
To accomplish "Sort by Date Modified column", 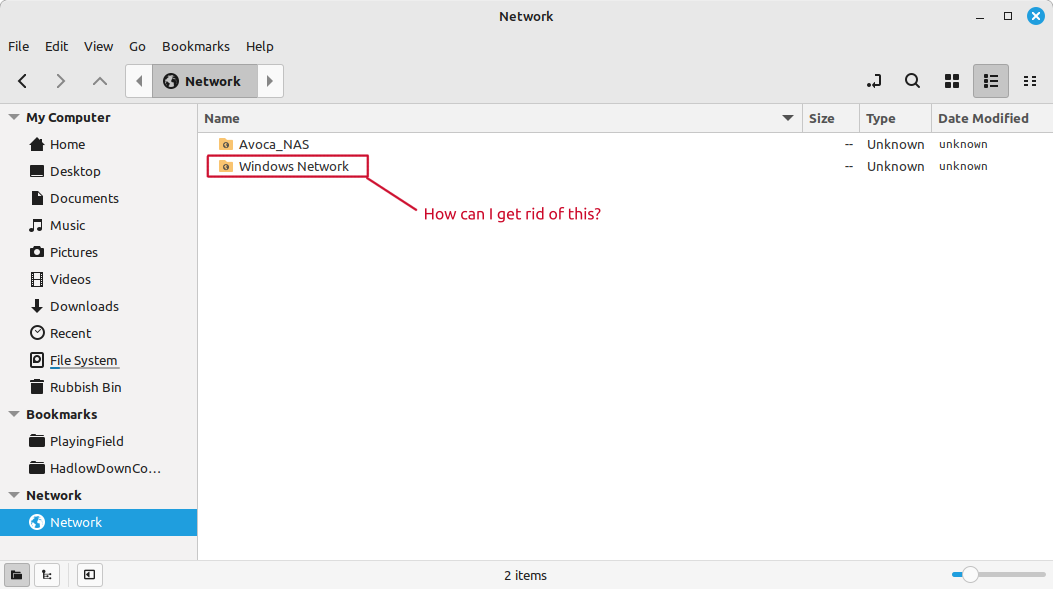I will [983, 118].
